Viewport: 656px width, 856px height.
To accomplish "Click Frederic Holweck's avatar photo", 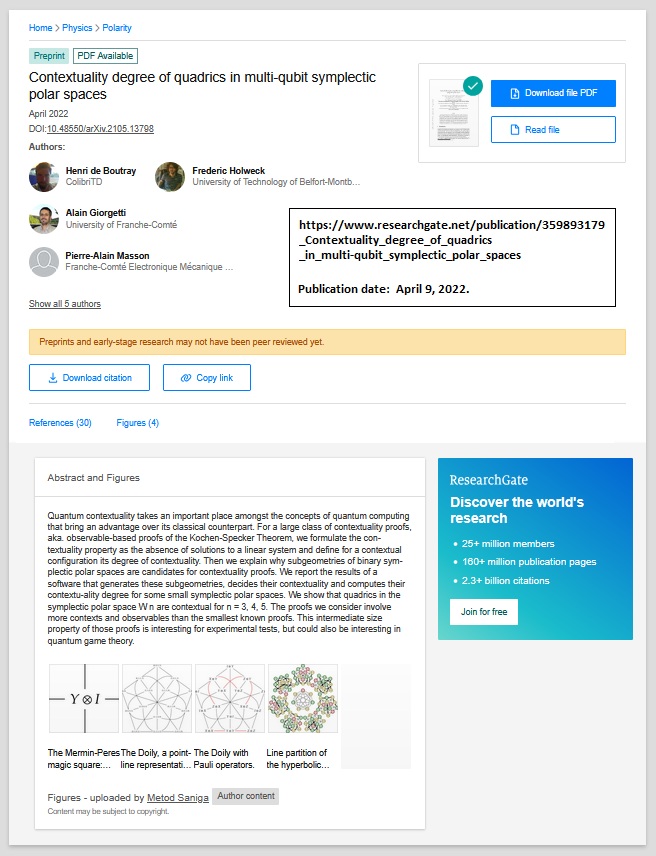I will pyautogui.click(x=170, y=177).
